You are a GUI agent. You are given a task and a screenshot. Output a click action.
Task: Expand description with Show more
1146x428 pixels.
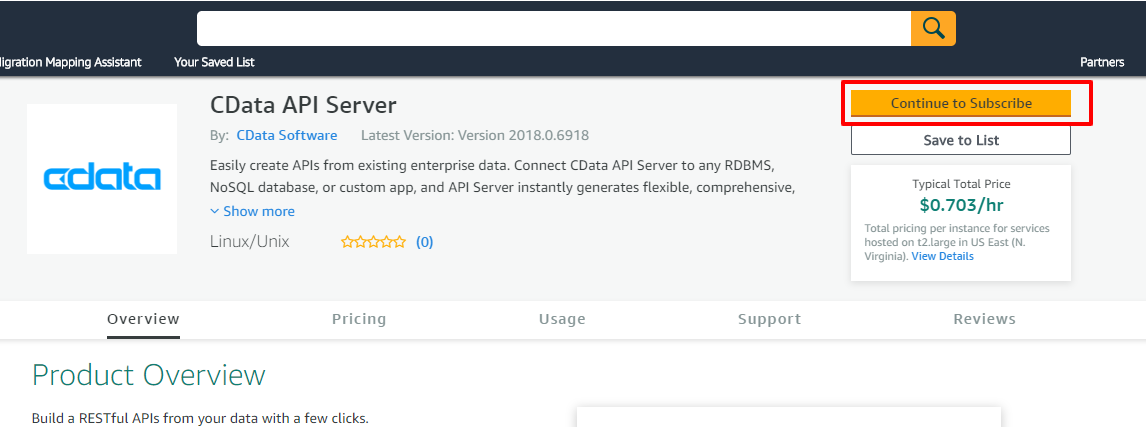pyautogui.click(x=252, y=211)
